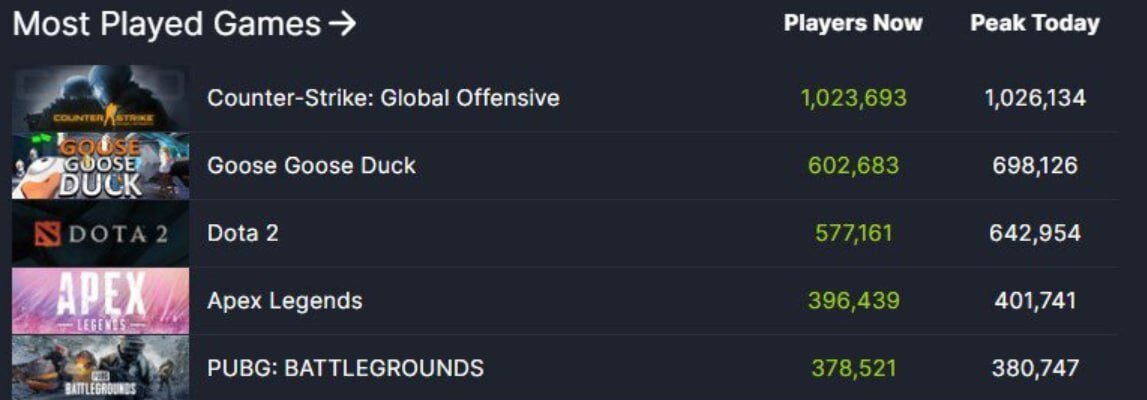Click the Peak Today column header
1147x400 pixels.
(1035, 23)
